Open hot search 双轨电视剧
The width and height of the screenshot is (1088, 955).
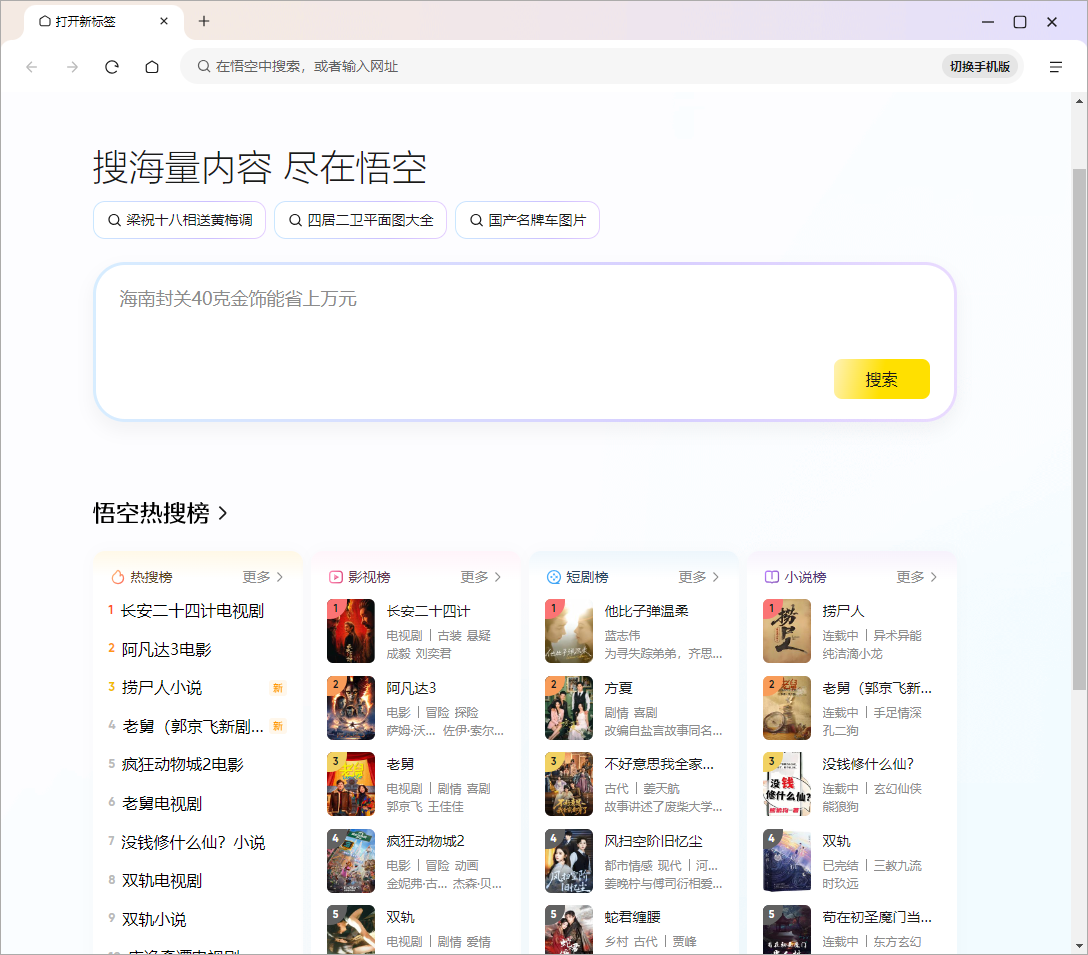[x=162, y=881]
